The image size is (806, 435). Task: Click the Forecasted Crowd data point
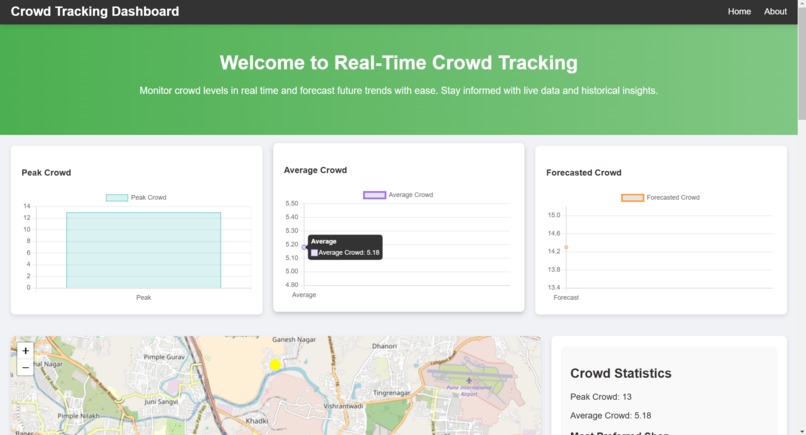click(566, 247)
